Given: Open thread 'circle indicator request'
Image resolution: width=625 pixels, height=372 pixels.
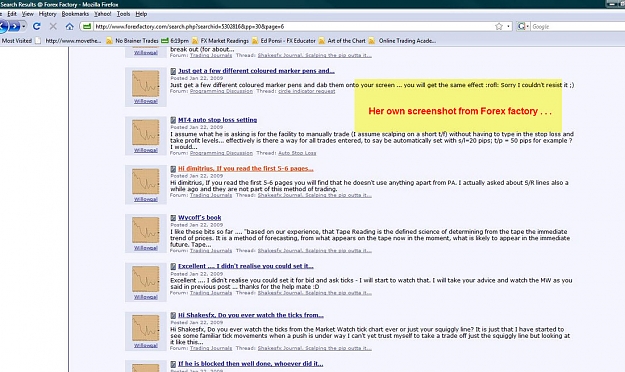Looking at the screenshot, I should click(307, 91).
